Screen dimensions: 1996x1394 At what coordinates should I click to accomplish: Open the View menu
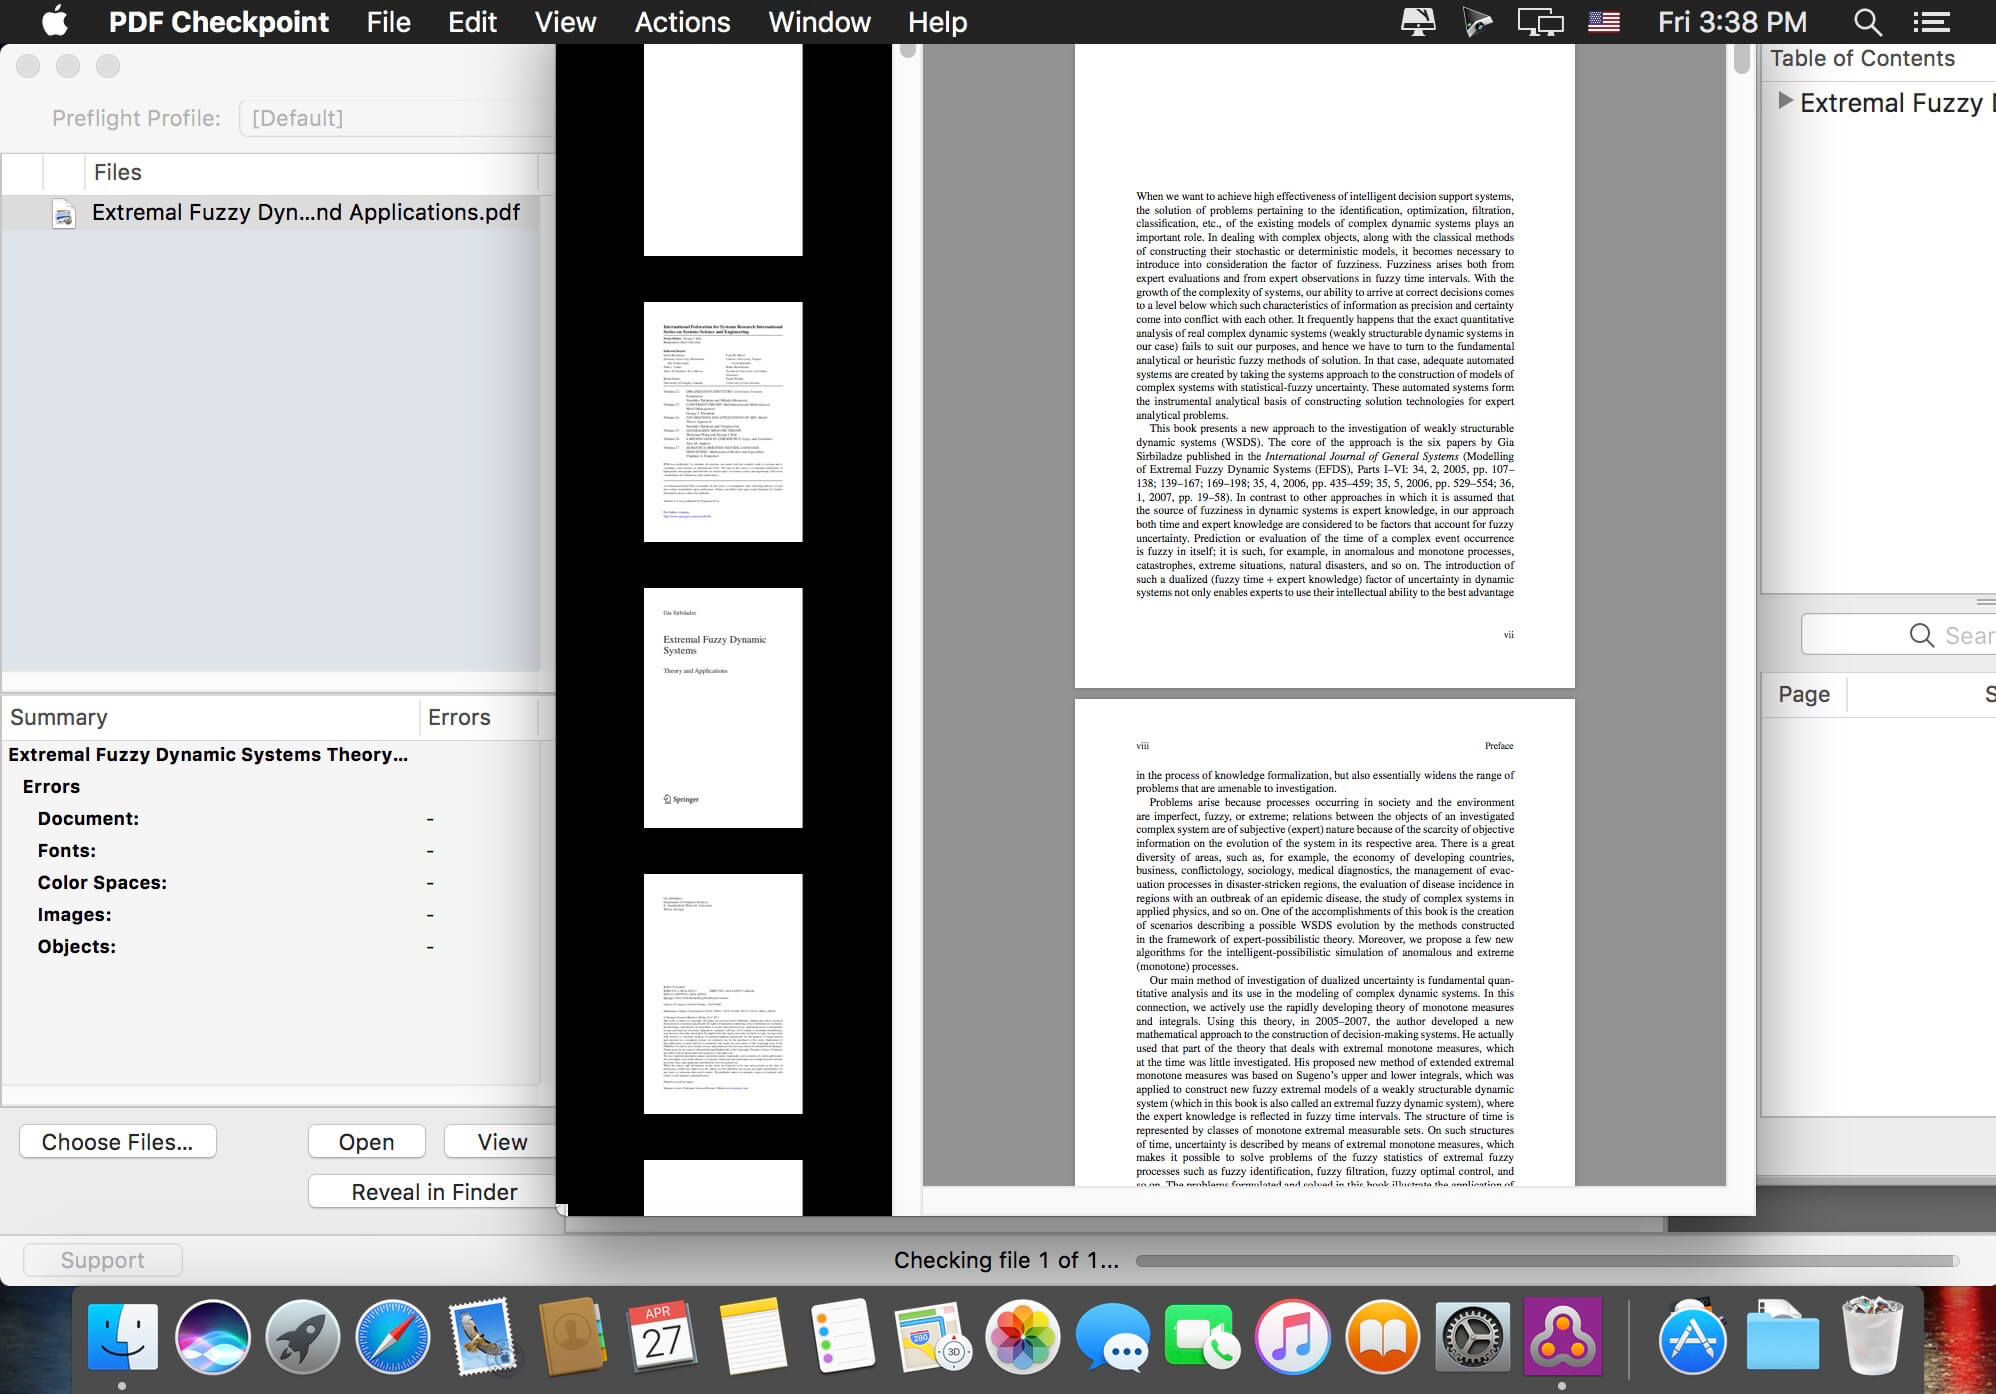coord(564,21)
